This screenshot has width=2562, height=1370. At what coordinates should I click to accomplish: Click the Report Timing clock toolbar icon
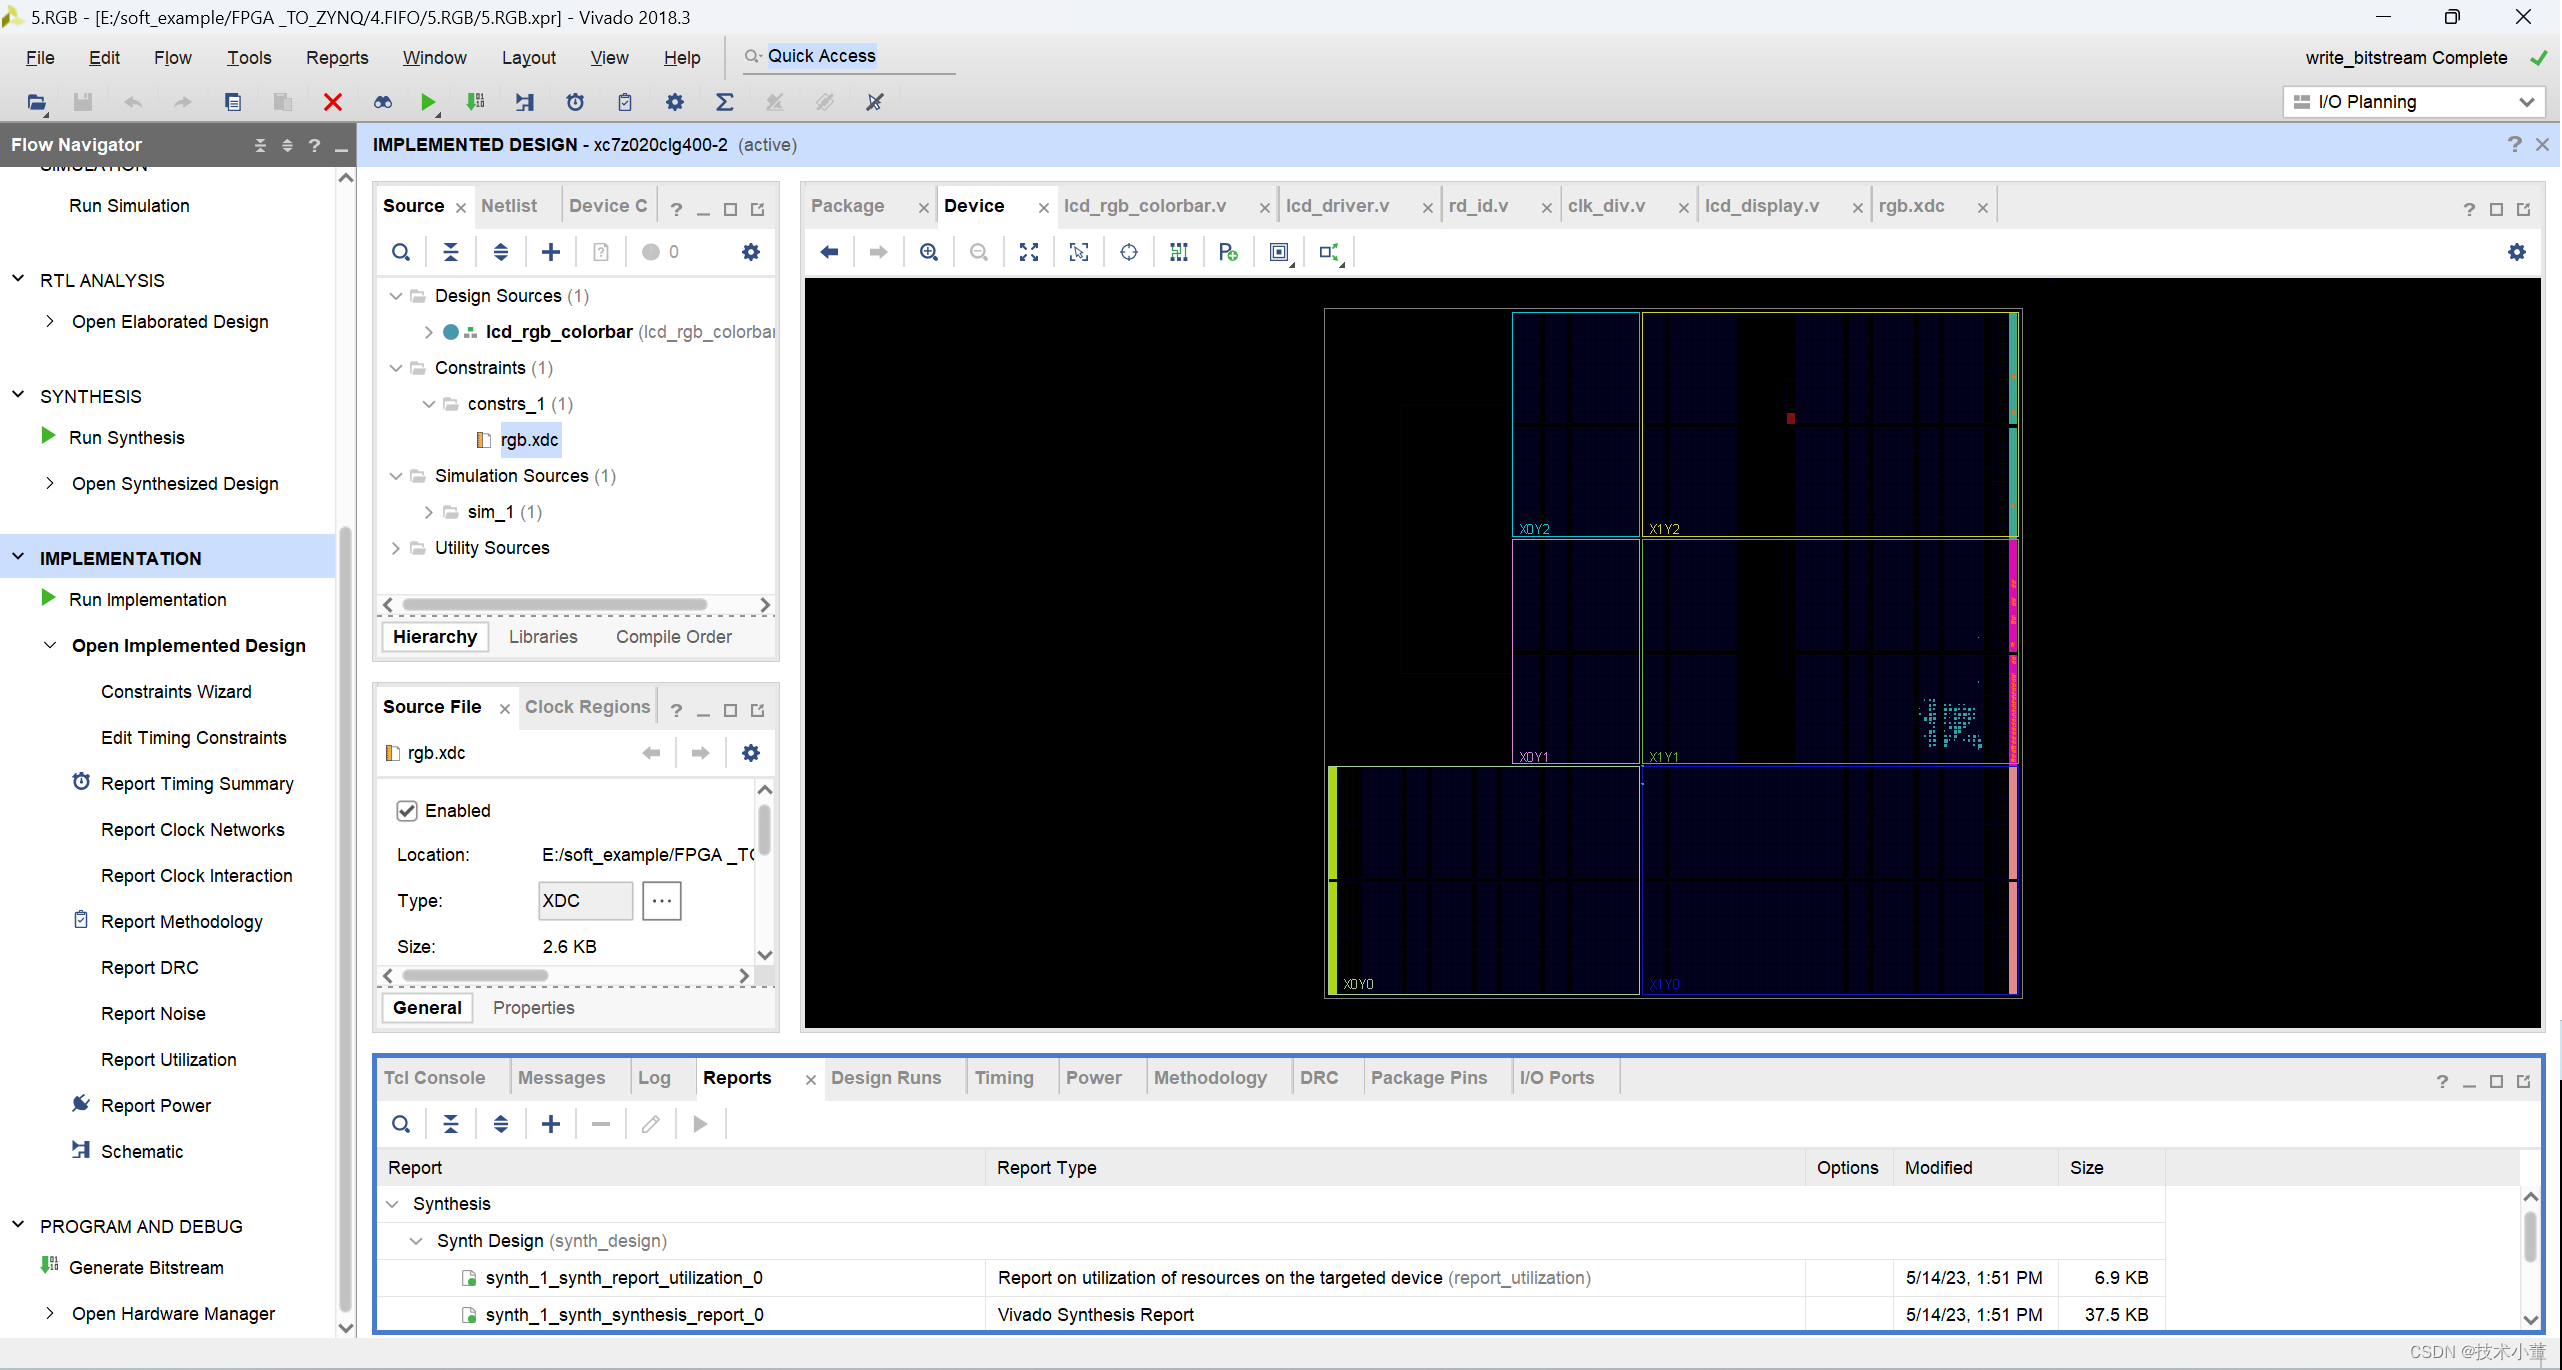tap(575, 102)
